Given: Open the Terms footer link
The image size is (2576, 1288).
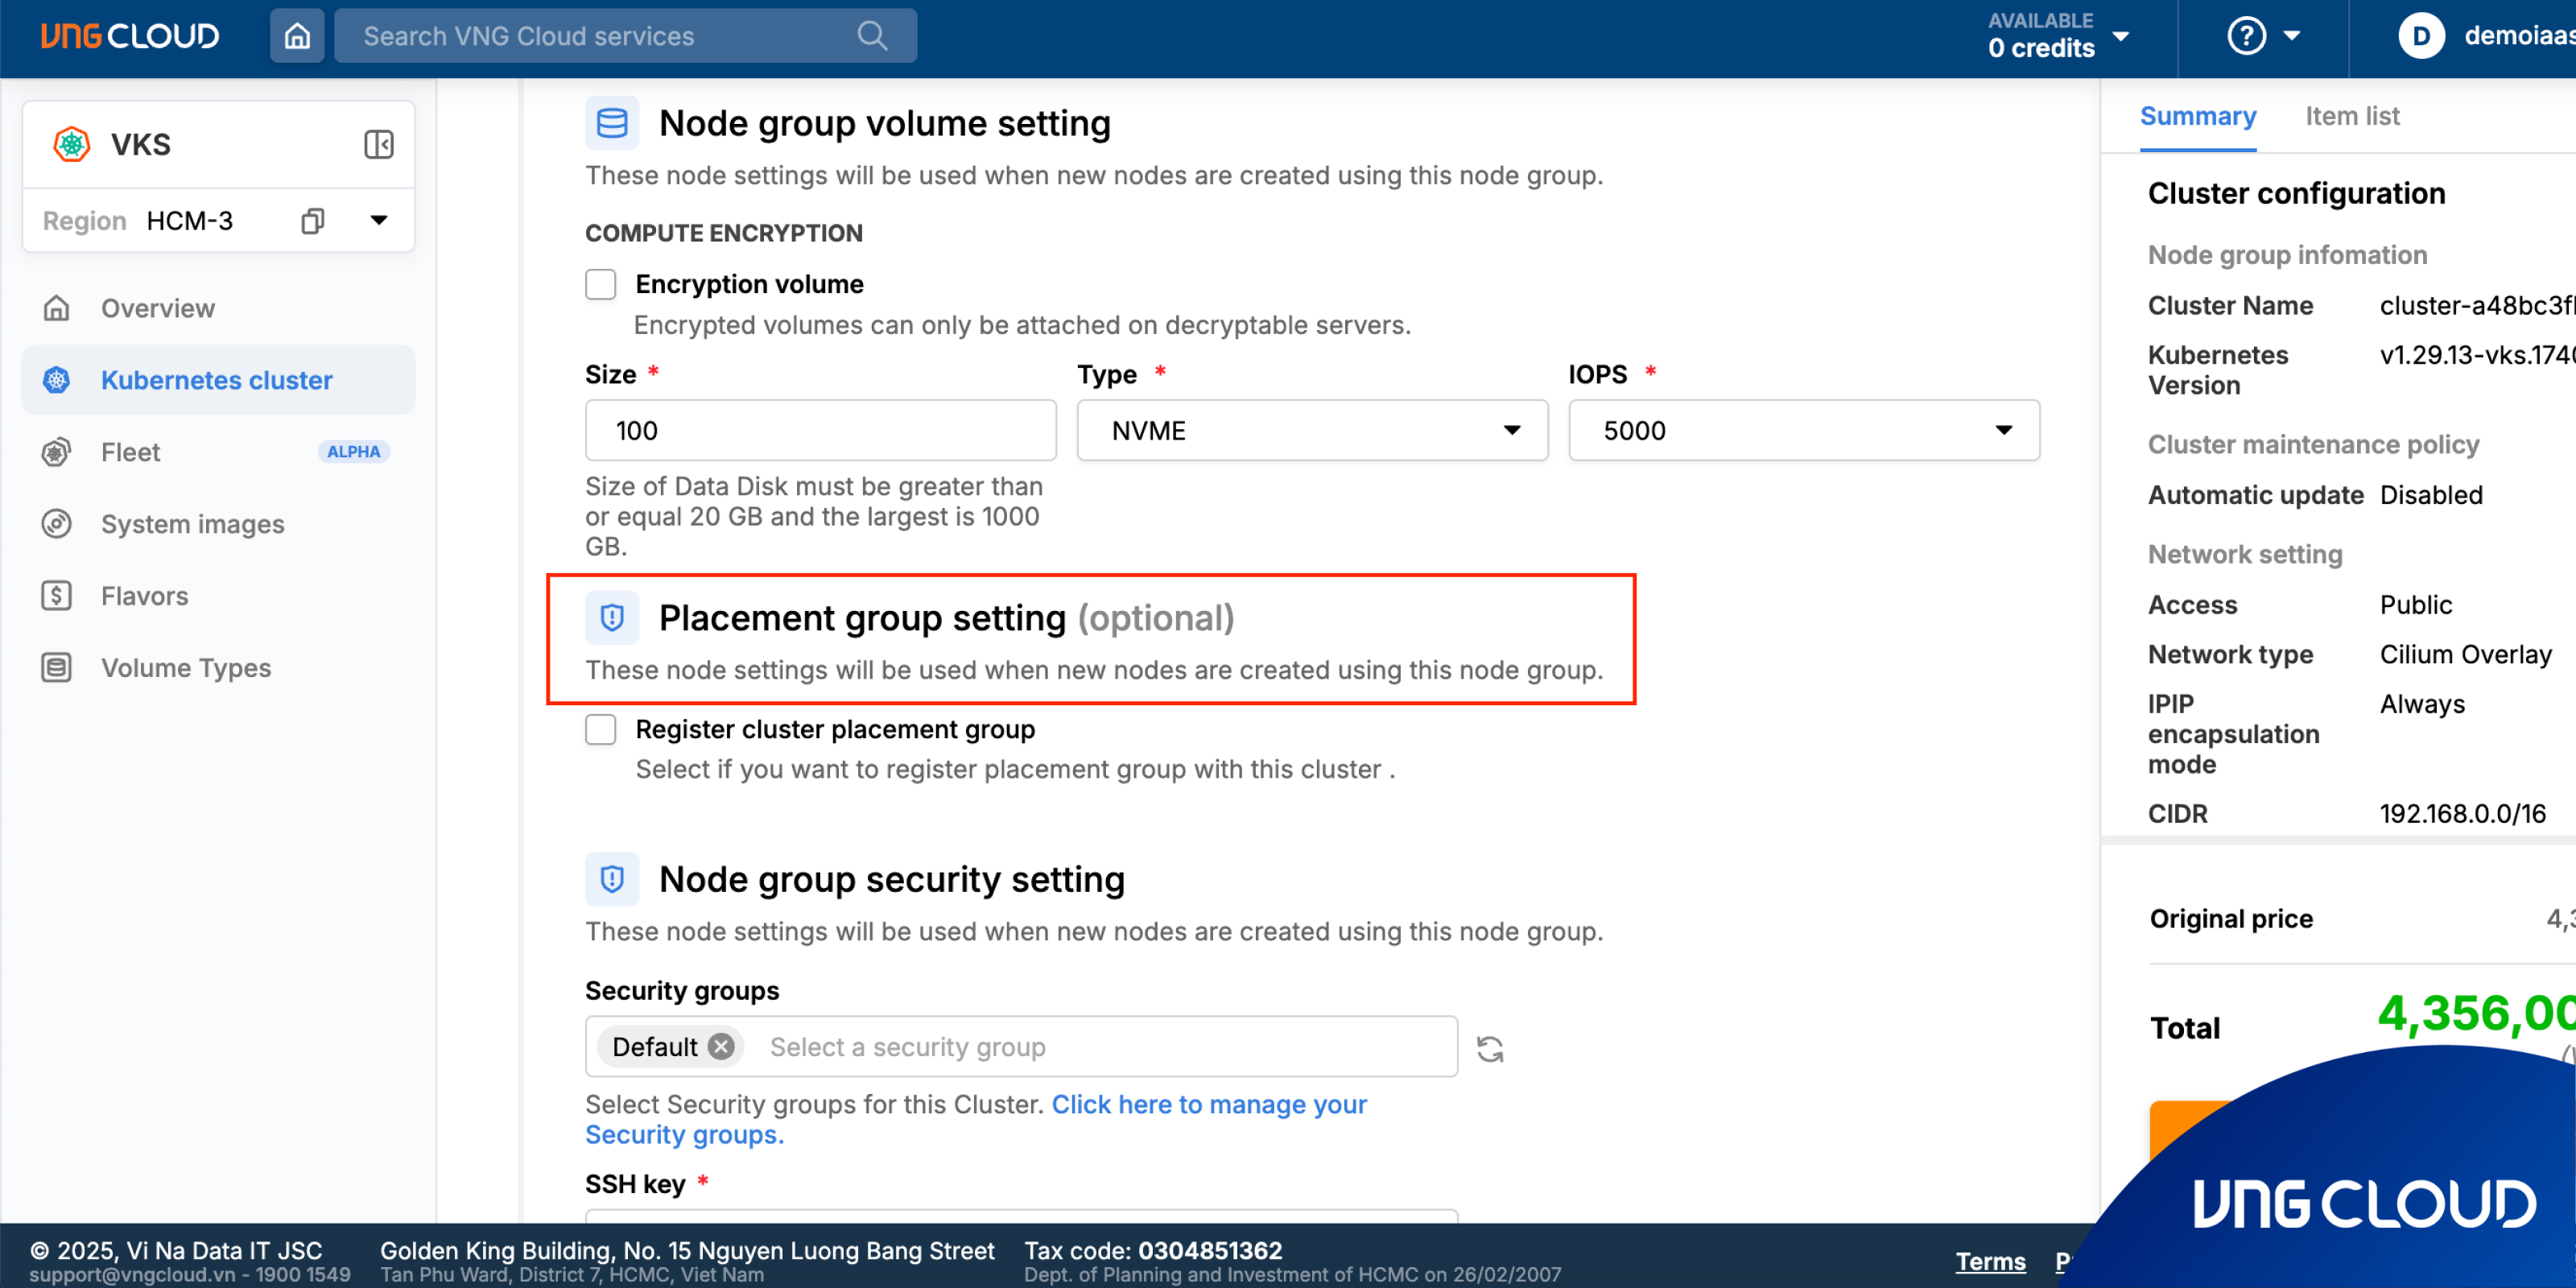Looking at the screenshot, I should click(1990, 1261).
